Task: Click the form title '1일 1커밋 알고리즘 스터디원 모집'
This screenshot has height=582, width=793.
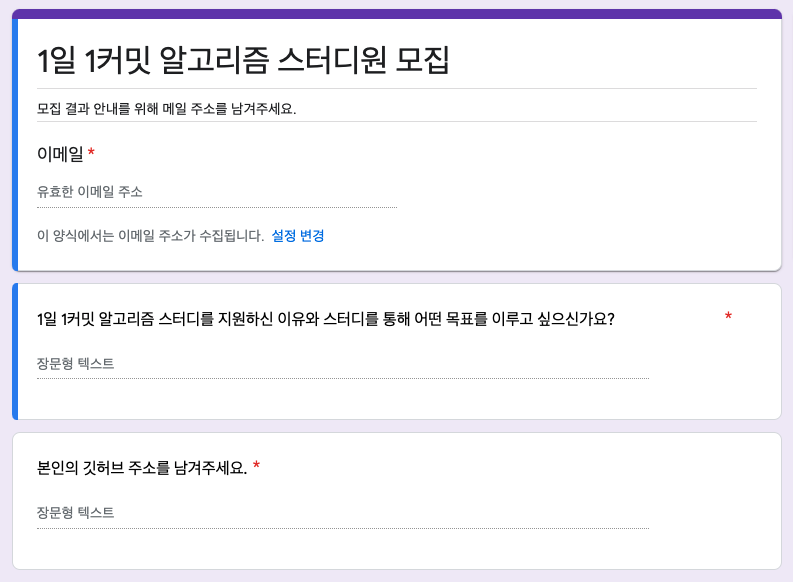Action: 243,61
